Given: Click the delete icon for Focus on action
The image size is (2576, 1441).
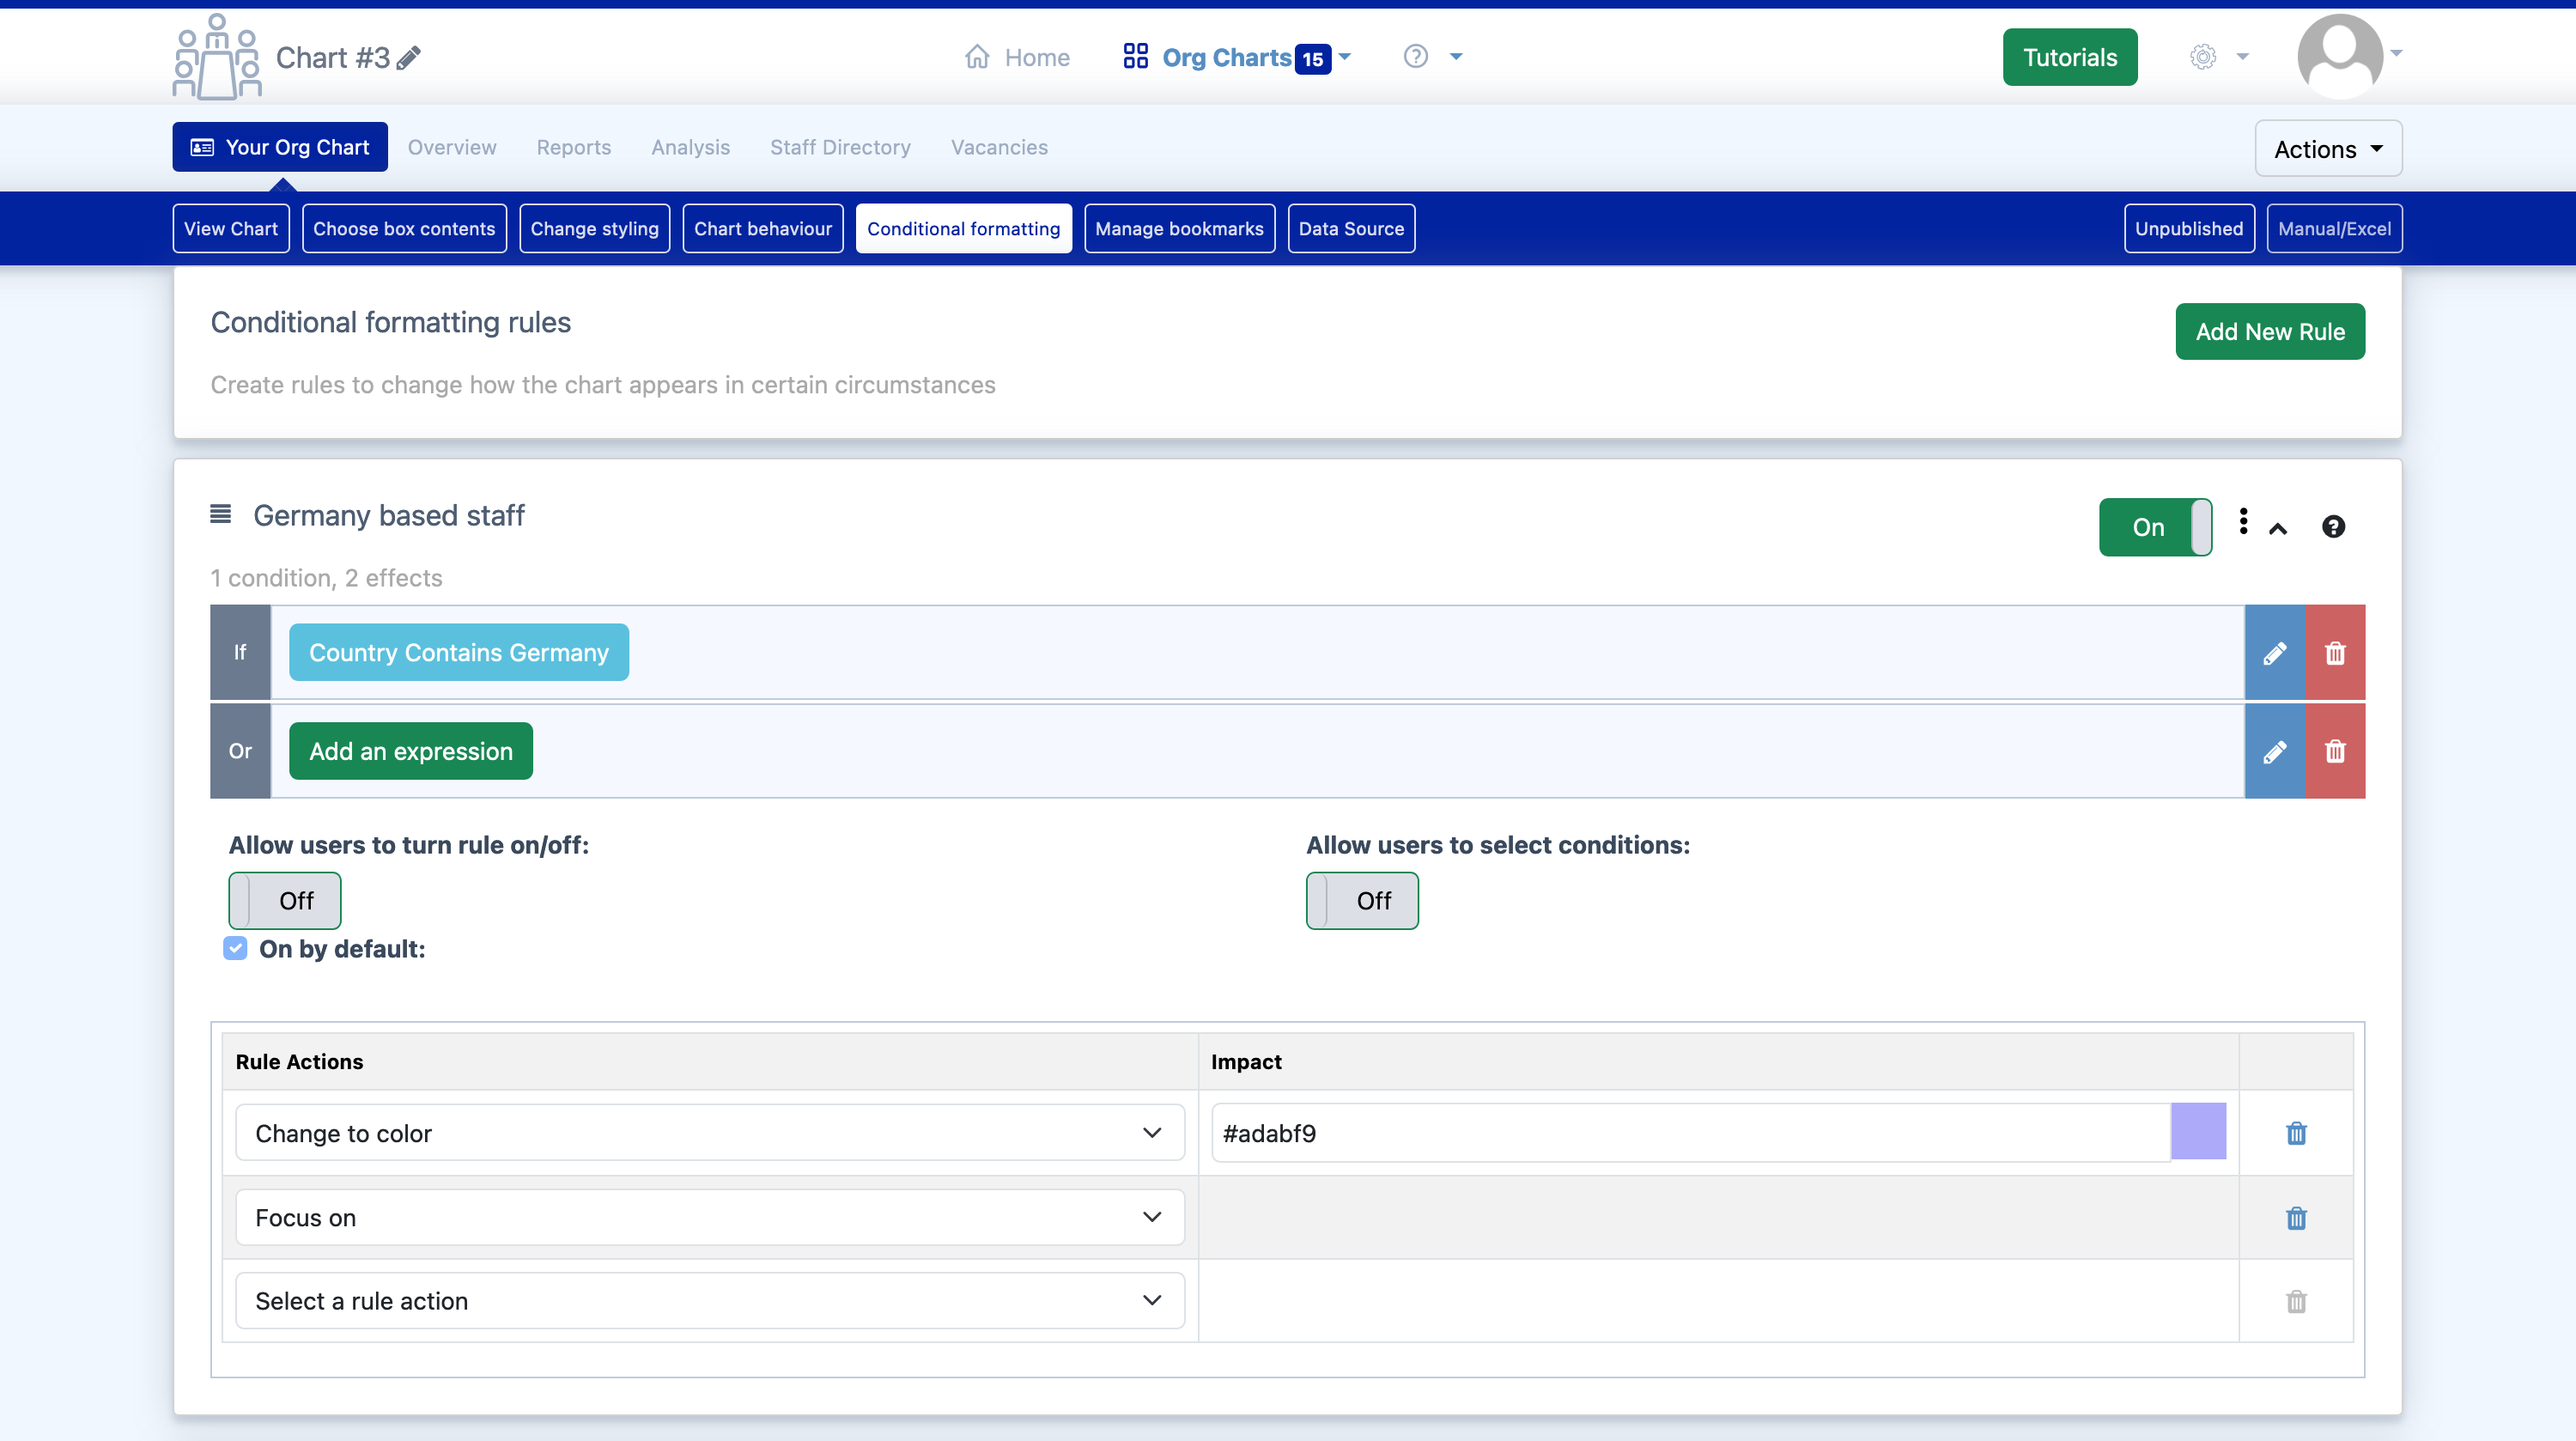Looking at the screenshot, I should [2296, 1218].
